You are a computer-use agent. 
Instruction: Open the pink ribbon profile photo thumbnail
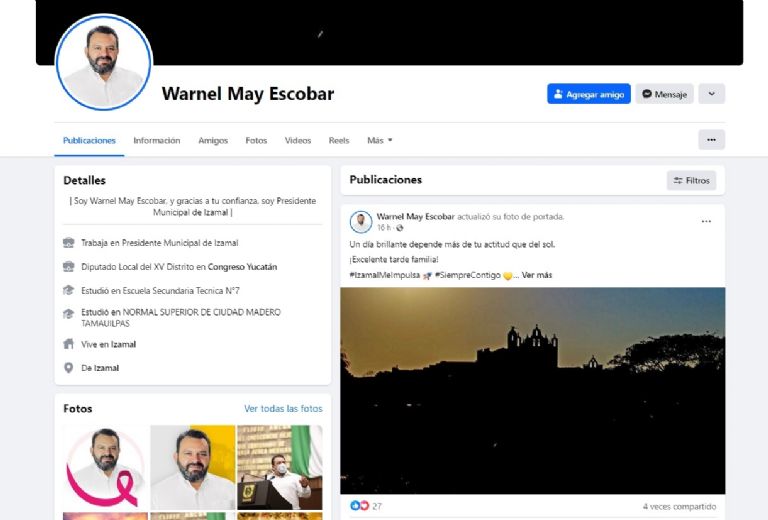105,467
